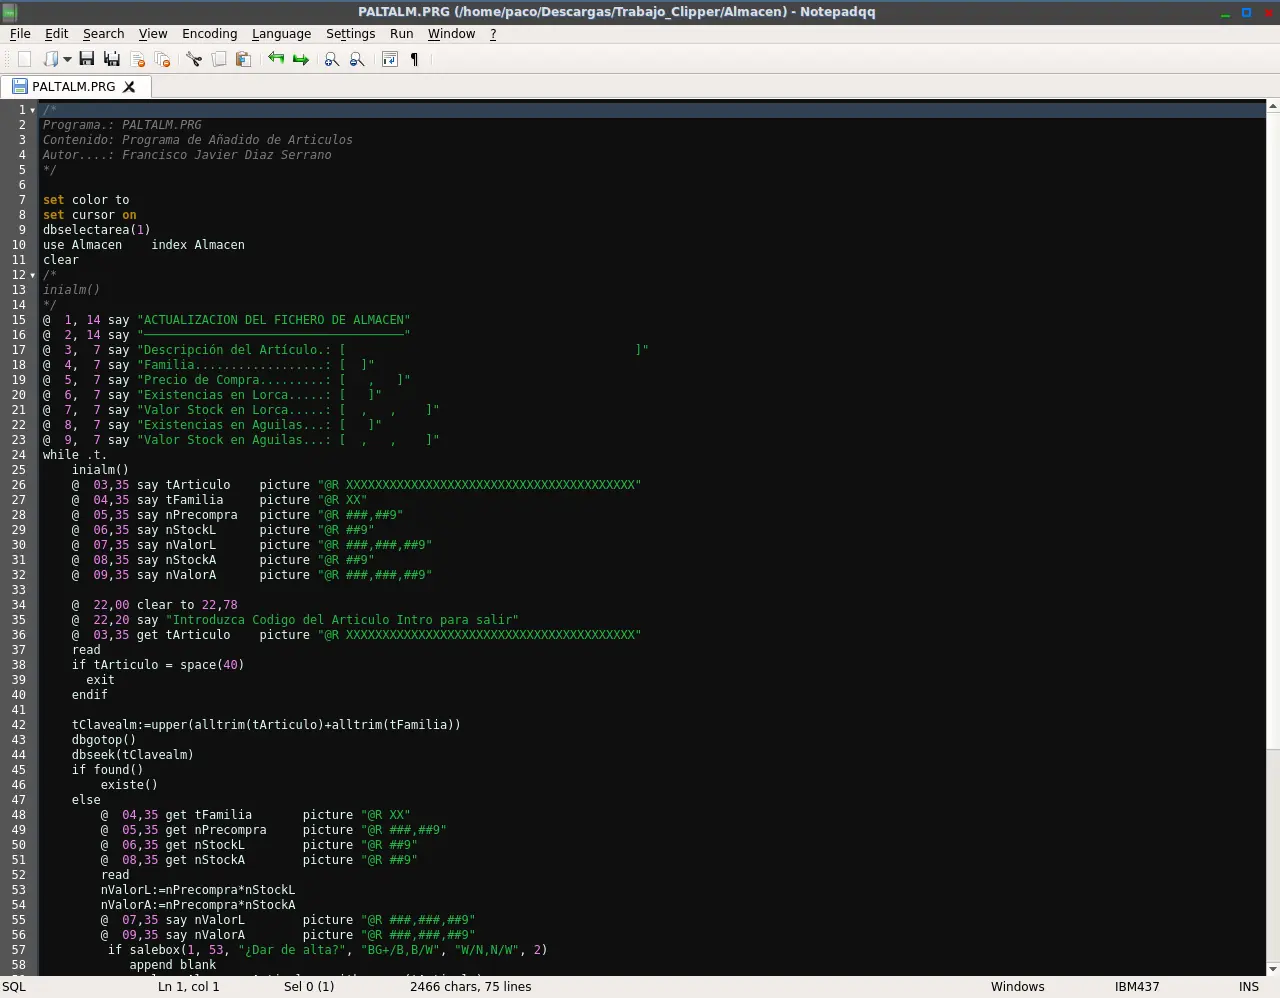Click the save-state icon on the PALTALM.PRG tab

(19, 87)
